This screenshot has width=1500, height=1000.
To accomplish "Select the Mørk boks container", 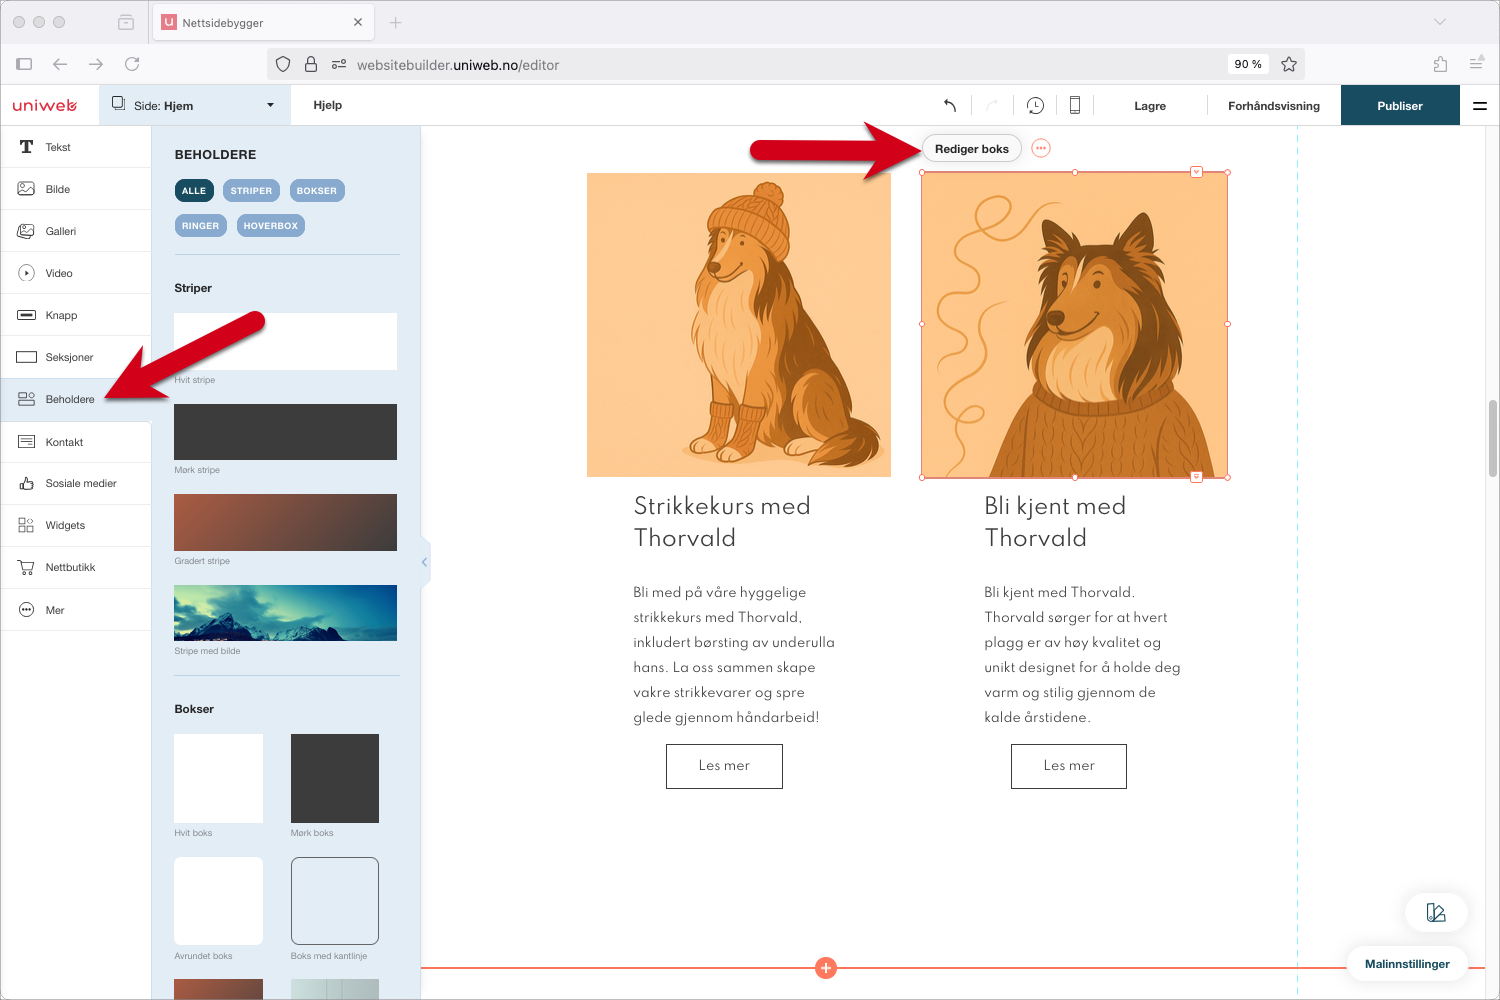I will pos(335,778).
